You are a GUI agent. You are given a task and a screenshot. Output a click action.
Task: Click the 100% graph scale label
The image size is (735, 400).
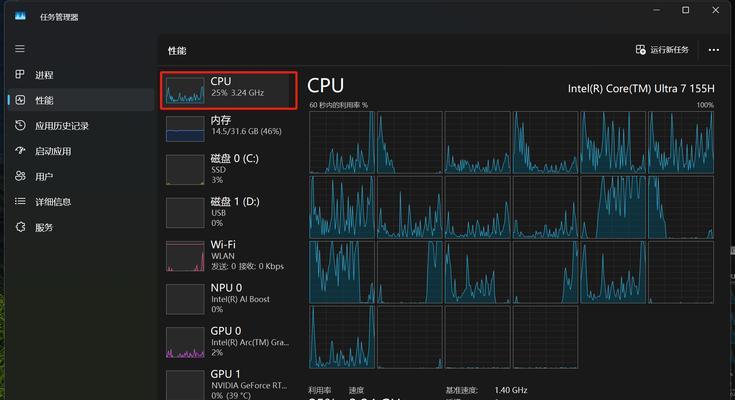tap(705, 105)
